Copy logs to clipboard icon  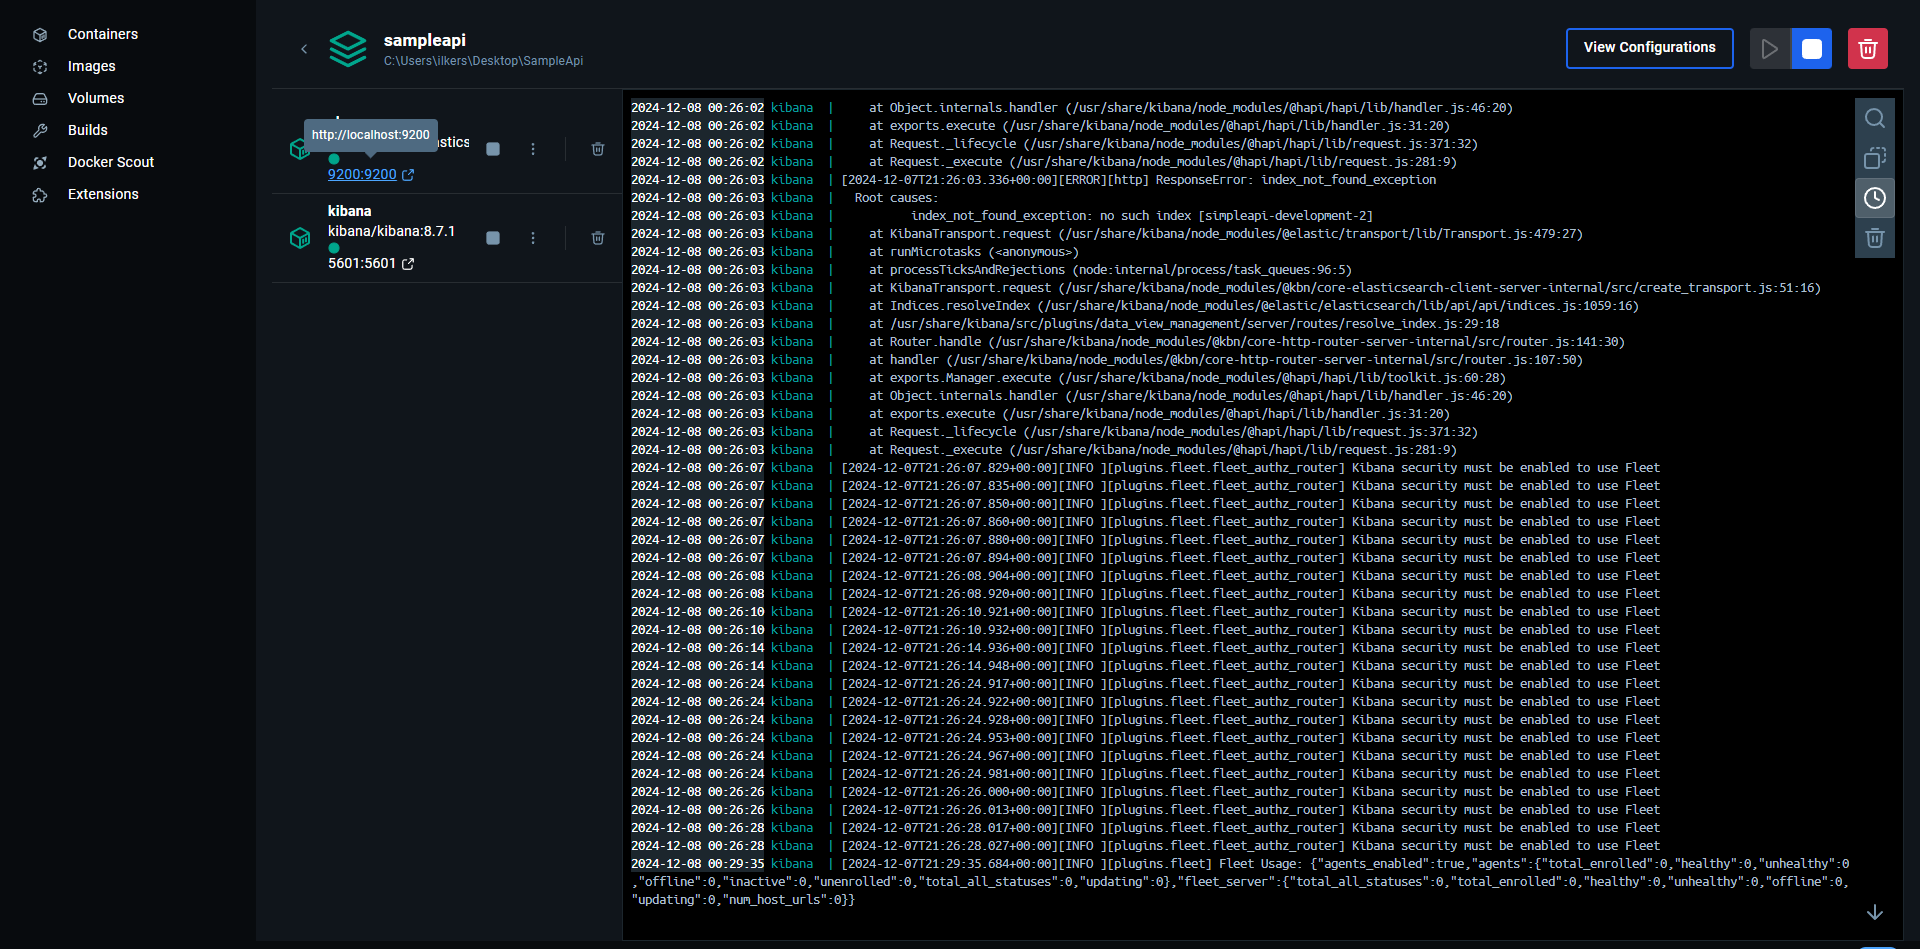point(1875,158)
